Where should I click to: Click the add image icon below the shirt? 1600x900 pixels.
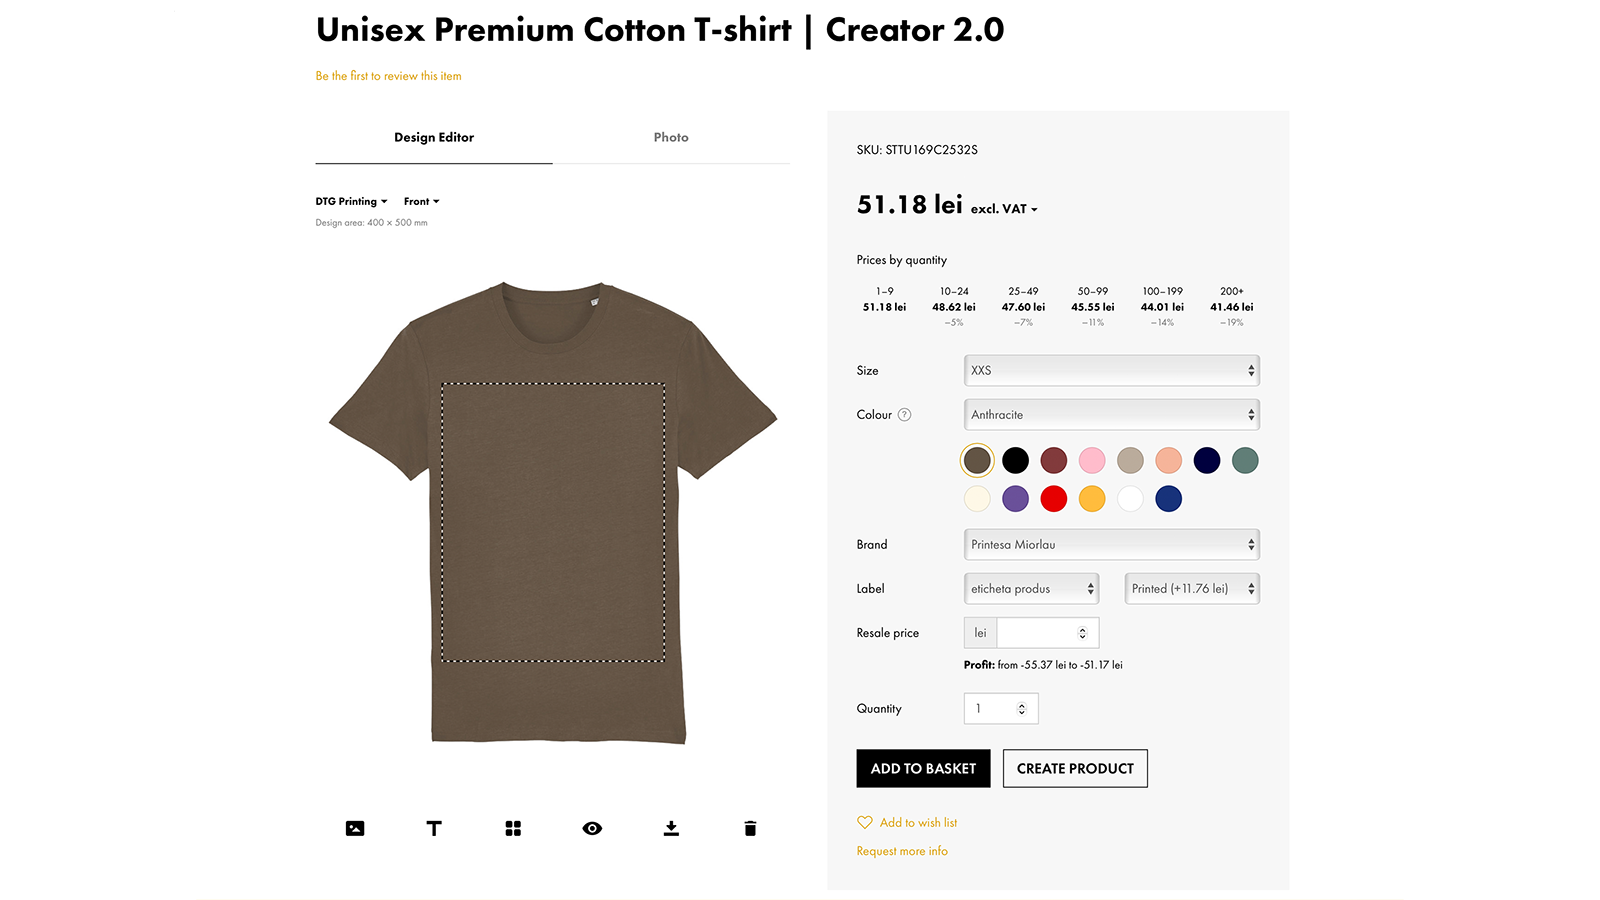355,828
